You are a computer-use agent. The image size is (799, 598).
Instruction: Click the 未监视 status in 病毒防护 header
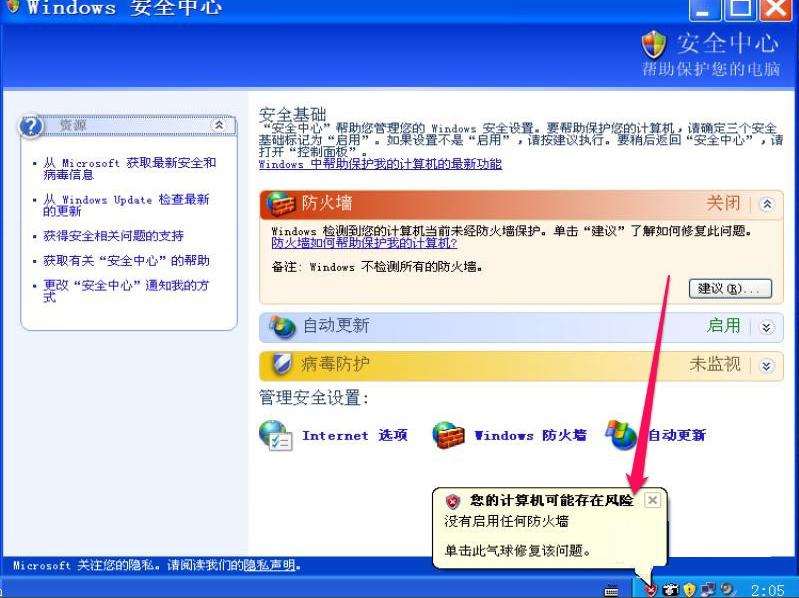[714, 364]
